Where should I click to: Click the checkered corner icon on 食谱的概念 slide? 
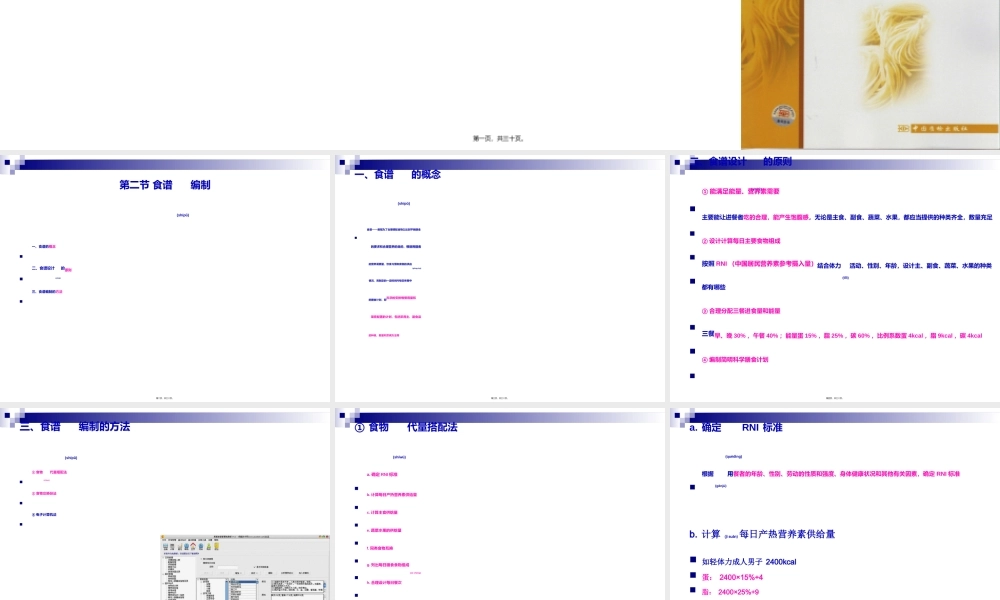tap(344, 165)
